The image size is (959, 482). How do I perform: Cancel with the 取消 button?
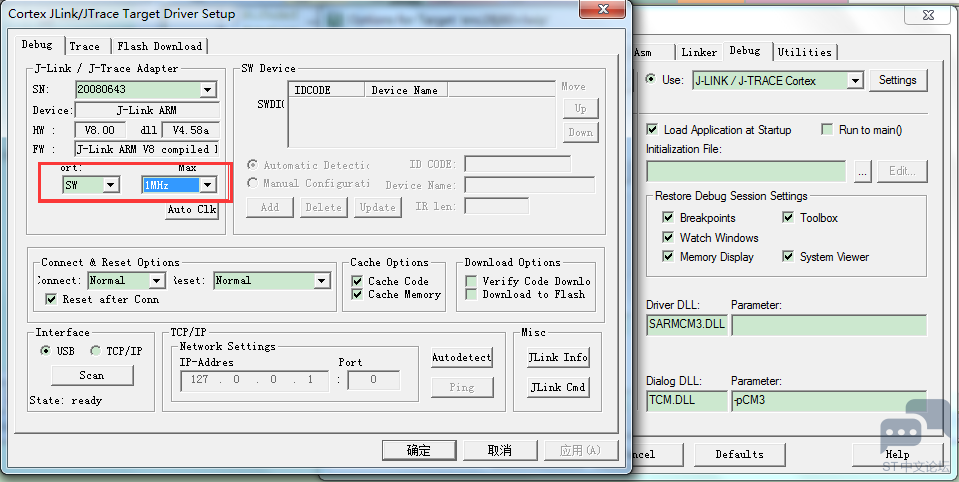pos(500,451)
